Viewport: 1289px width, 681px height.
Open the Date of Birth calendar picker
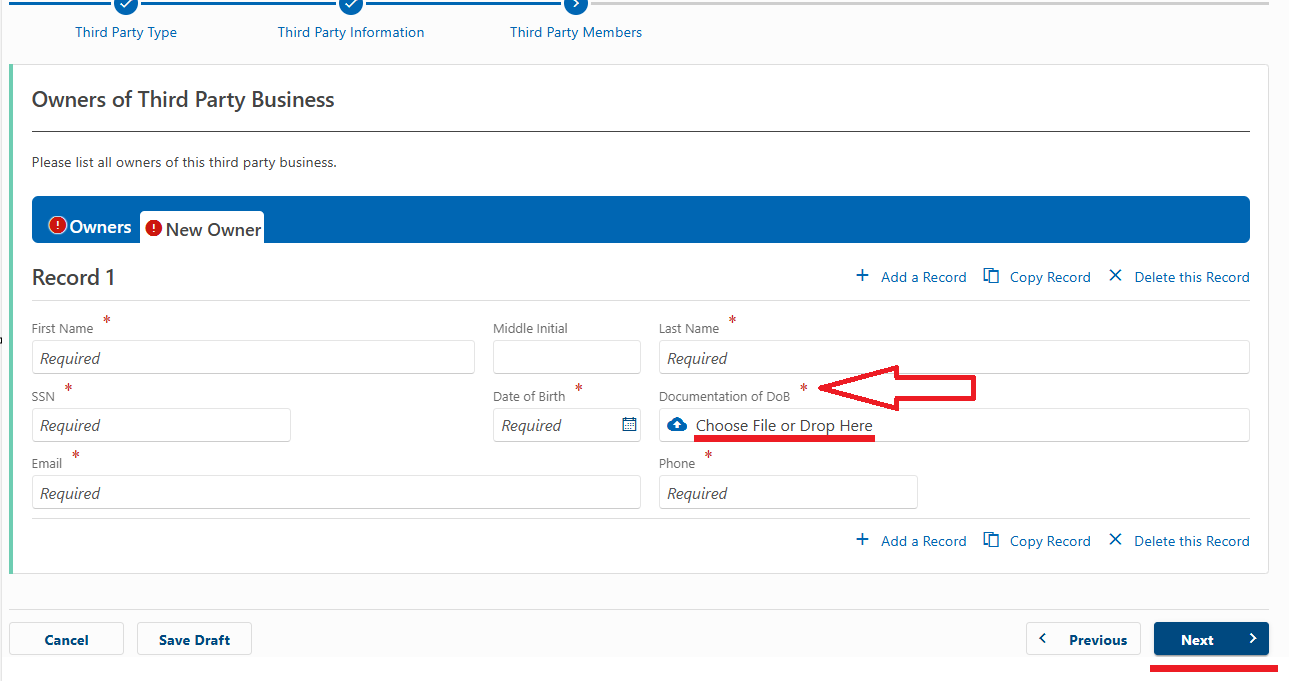click(629, 425)
